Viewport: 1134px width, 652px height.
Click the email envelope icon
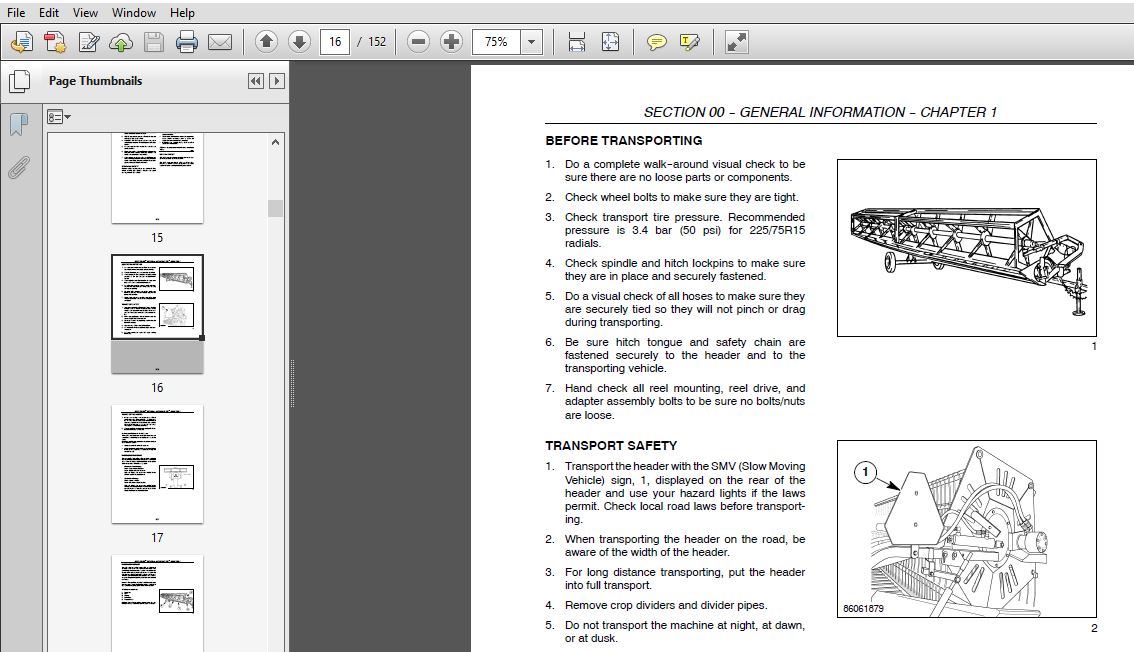coord(220,42)
